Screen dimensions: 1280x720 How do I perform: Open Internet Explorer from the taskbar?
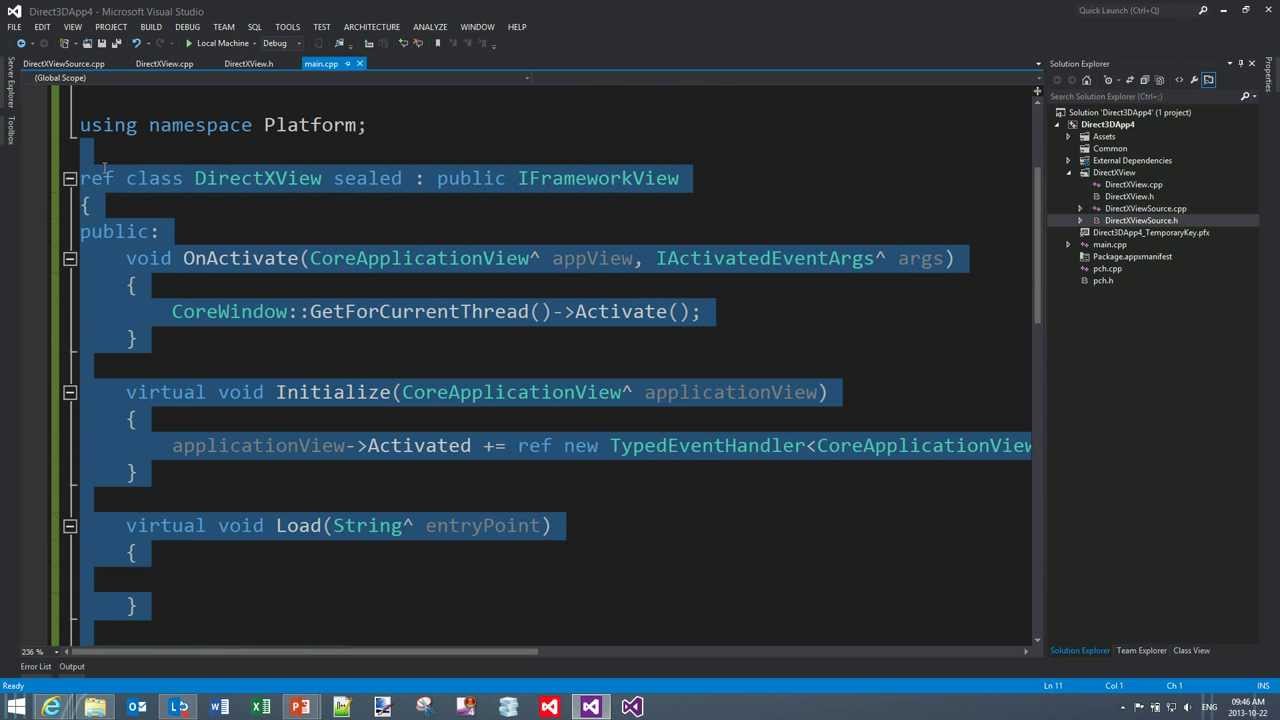52,707
